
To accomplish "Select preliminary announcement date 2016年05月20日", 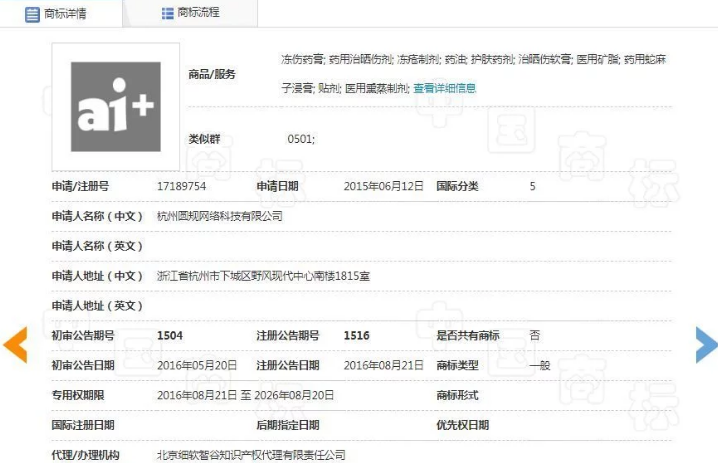I will tap(197, 365).
